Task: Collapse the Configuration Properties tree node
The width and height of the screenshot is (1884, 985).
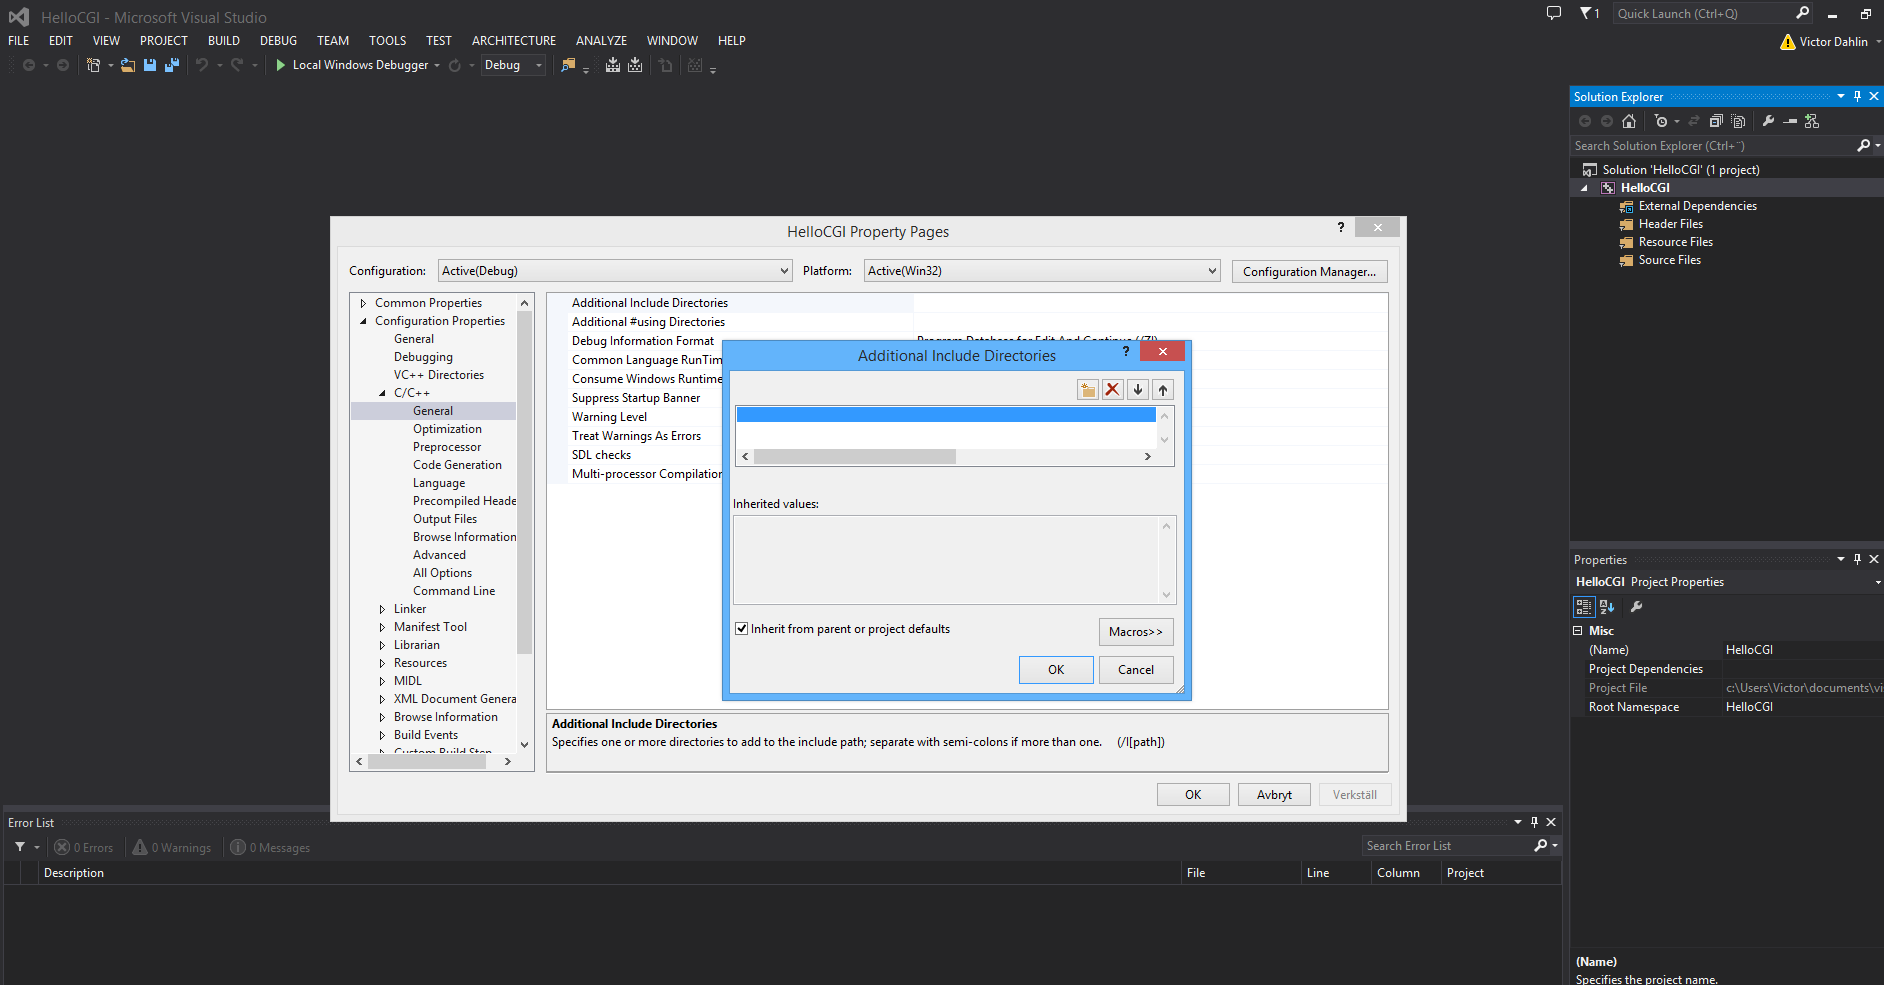Action: [363, 321]
